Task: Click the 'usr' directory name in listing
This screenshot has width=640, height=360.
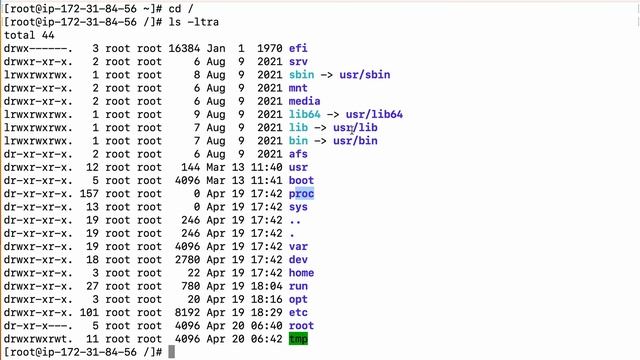Action: (298, 167)
